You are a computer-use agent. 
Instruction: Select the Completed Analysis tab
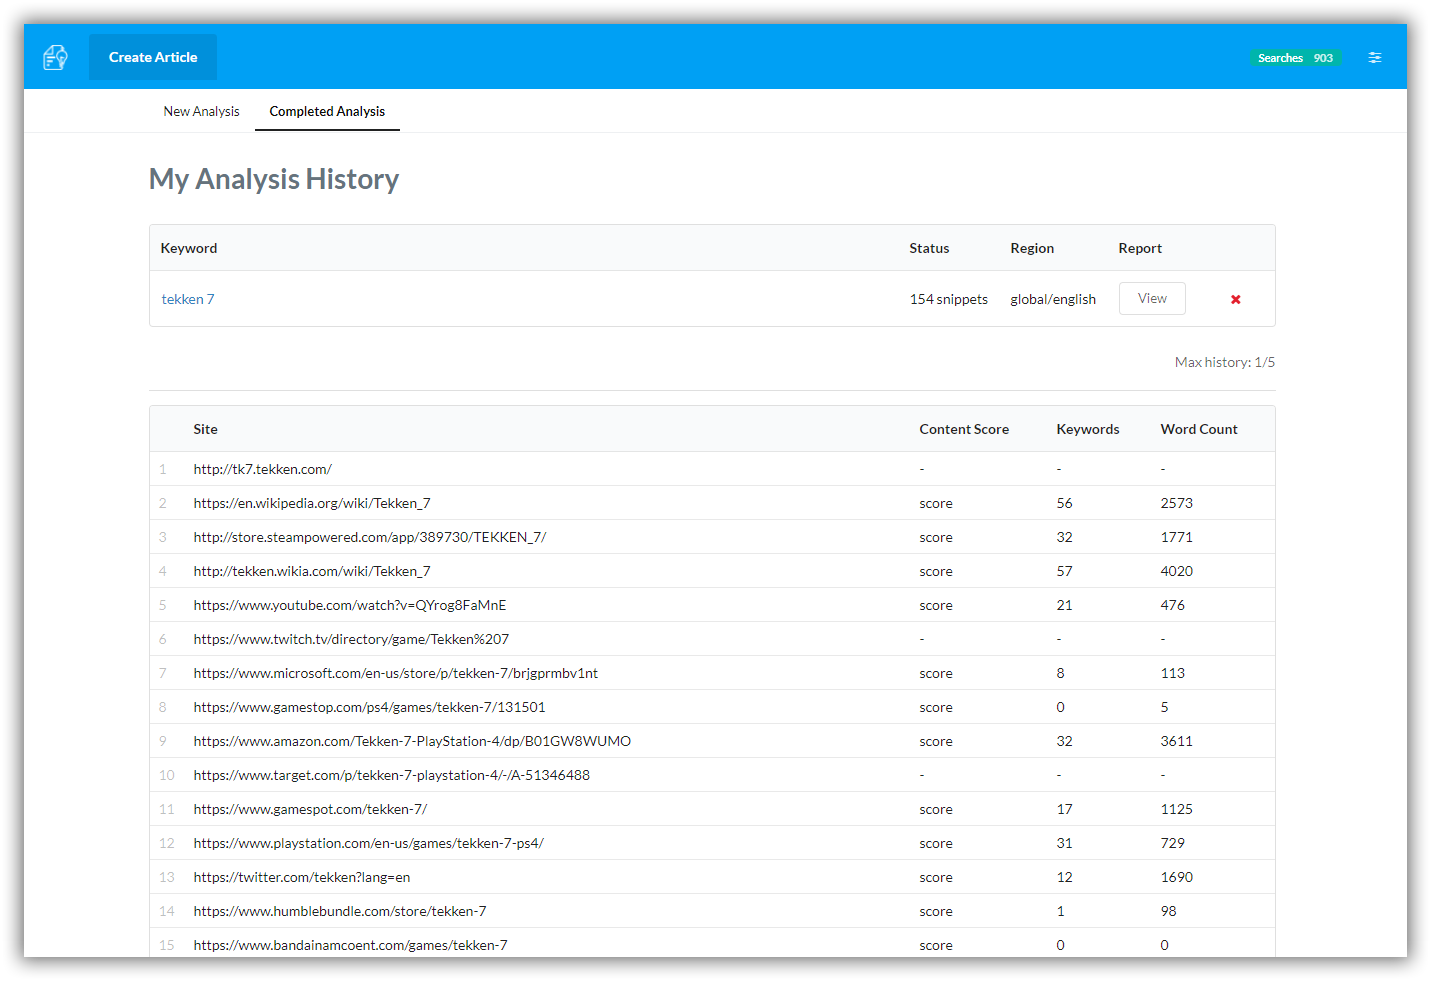click(327, 111)
